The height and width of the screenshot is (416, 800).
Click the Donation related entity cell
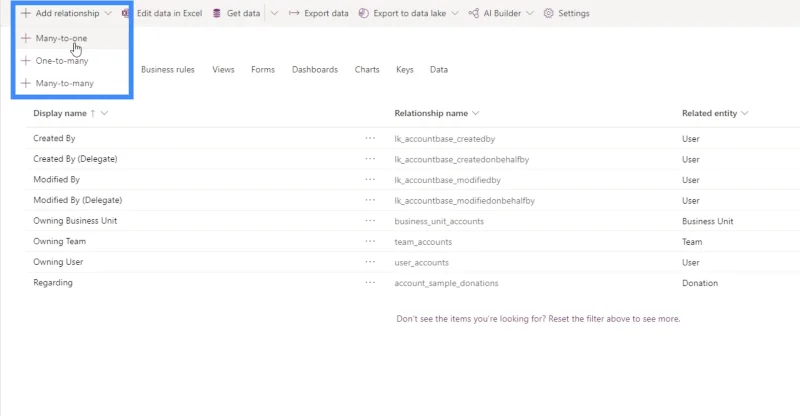tap(700, 283)
